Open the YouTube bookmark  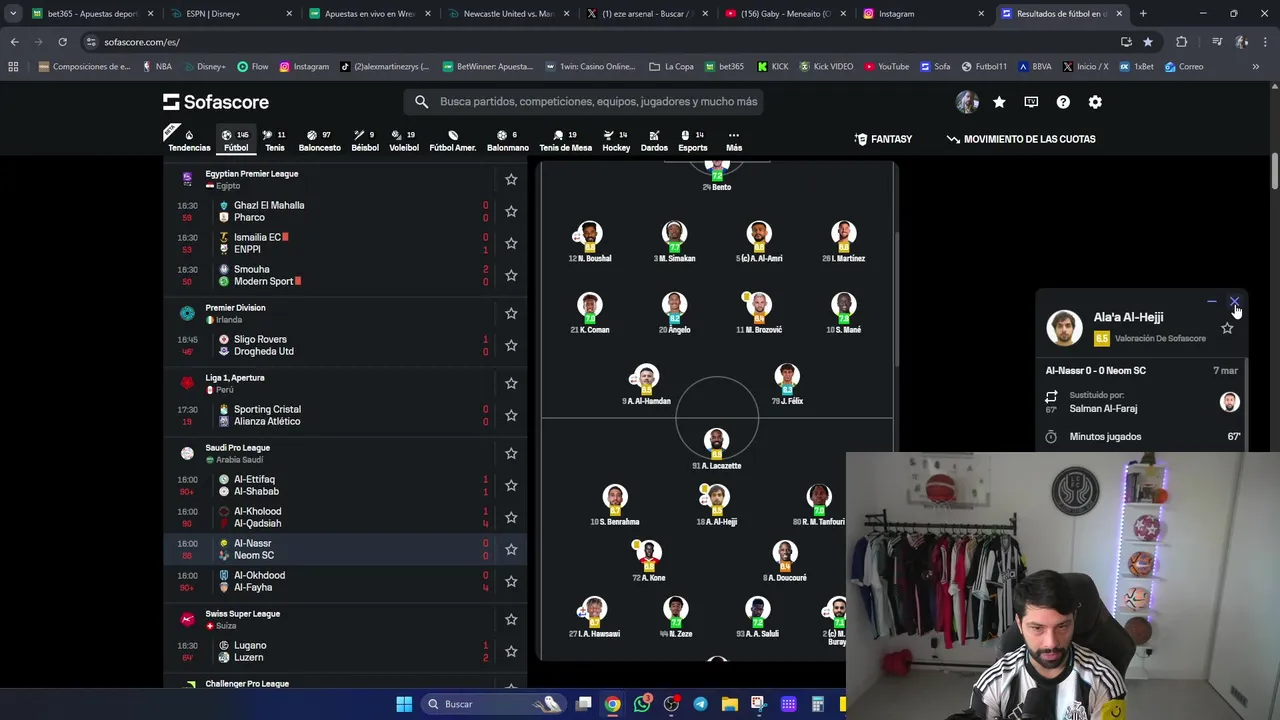click(887, 67)
